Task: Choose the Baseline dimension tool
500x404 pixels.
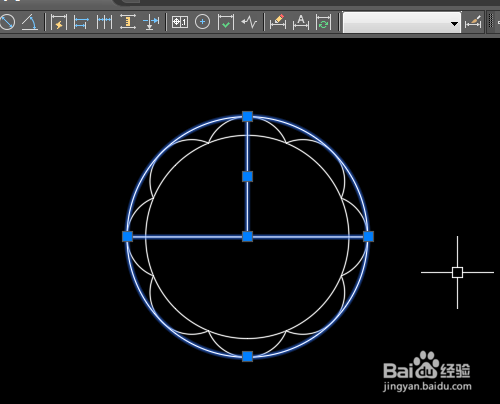Action: pos(81,23)
